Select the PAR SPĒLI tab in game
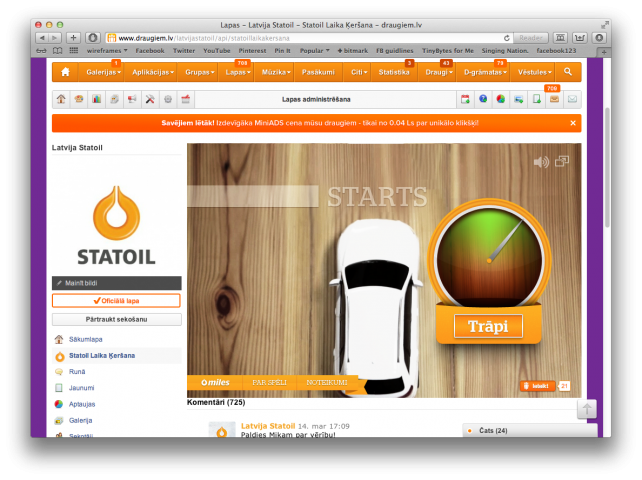 [269, 382]
